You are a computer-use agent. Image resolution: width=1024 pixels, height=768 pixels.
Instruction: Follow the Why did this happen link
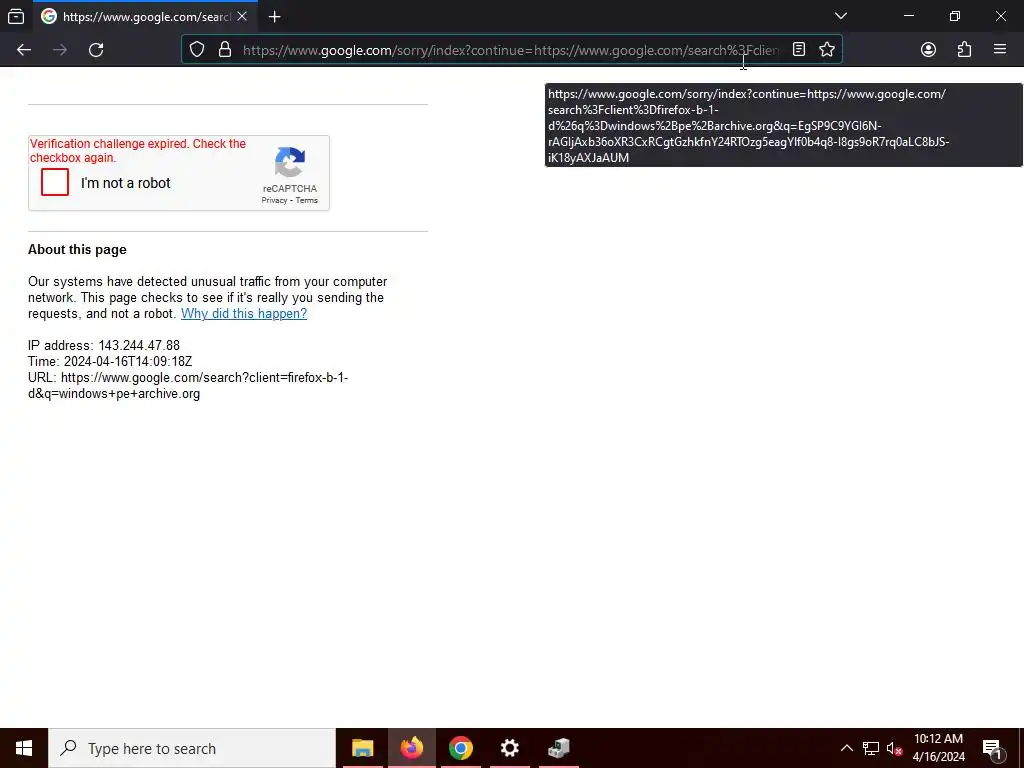coord(244,313)
